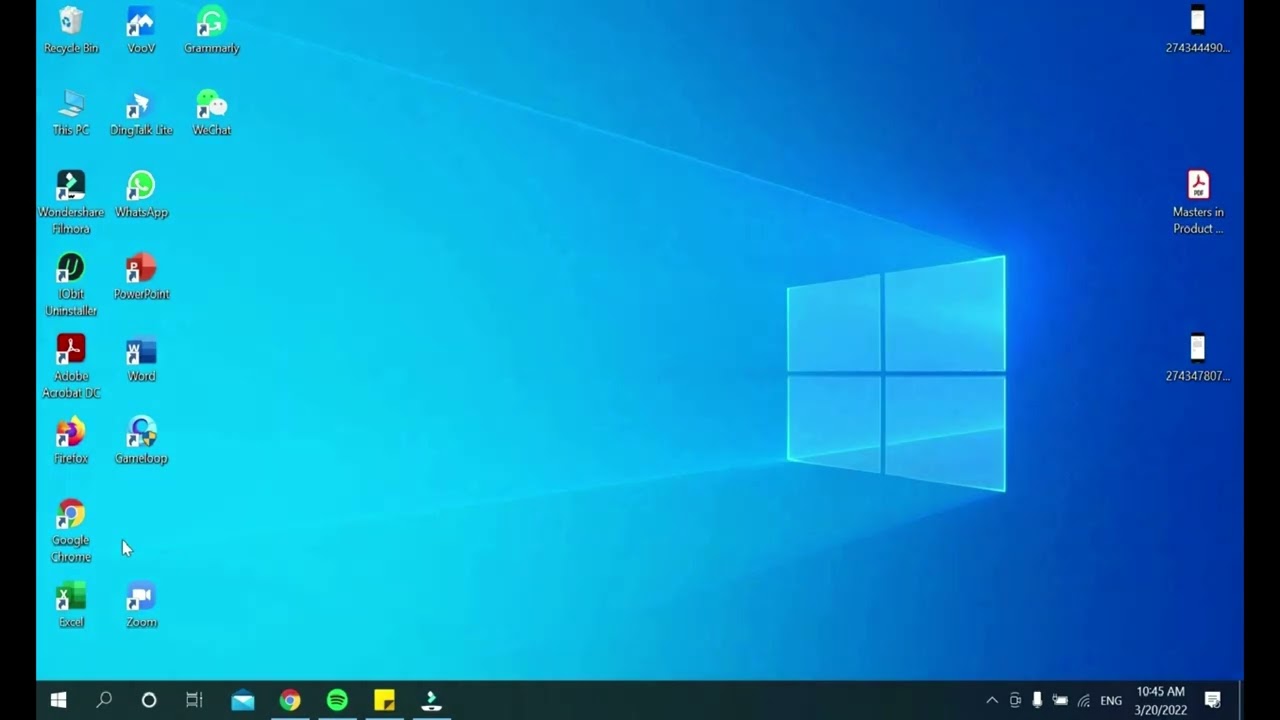Click the Masters in Product PDF file

click(1198, 202)
